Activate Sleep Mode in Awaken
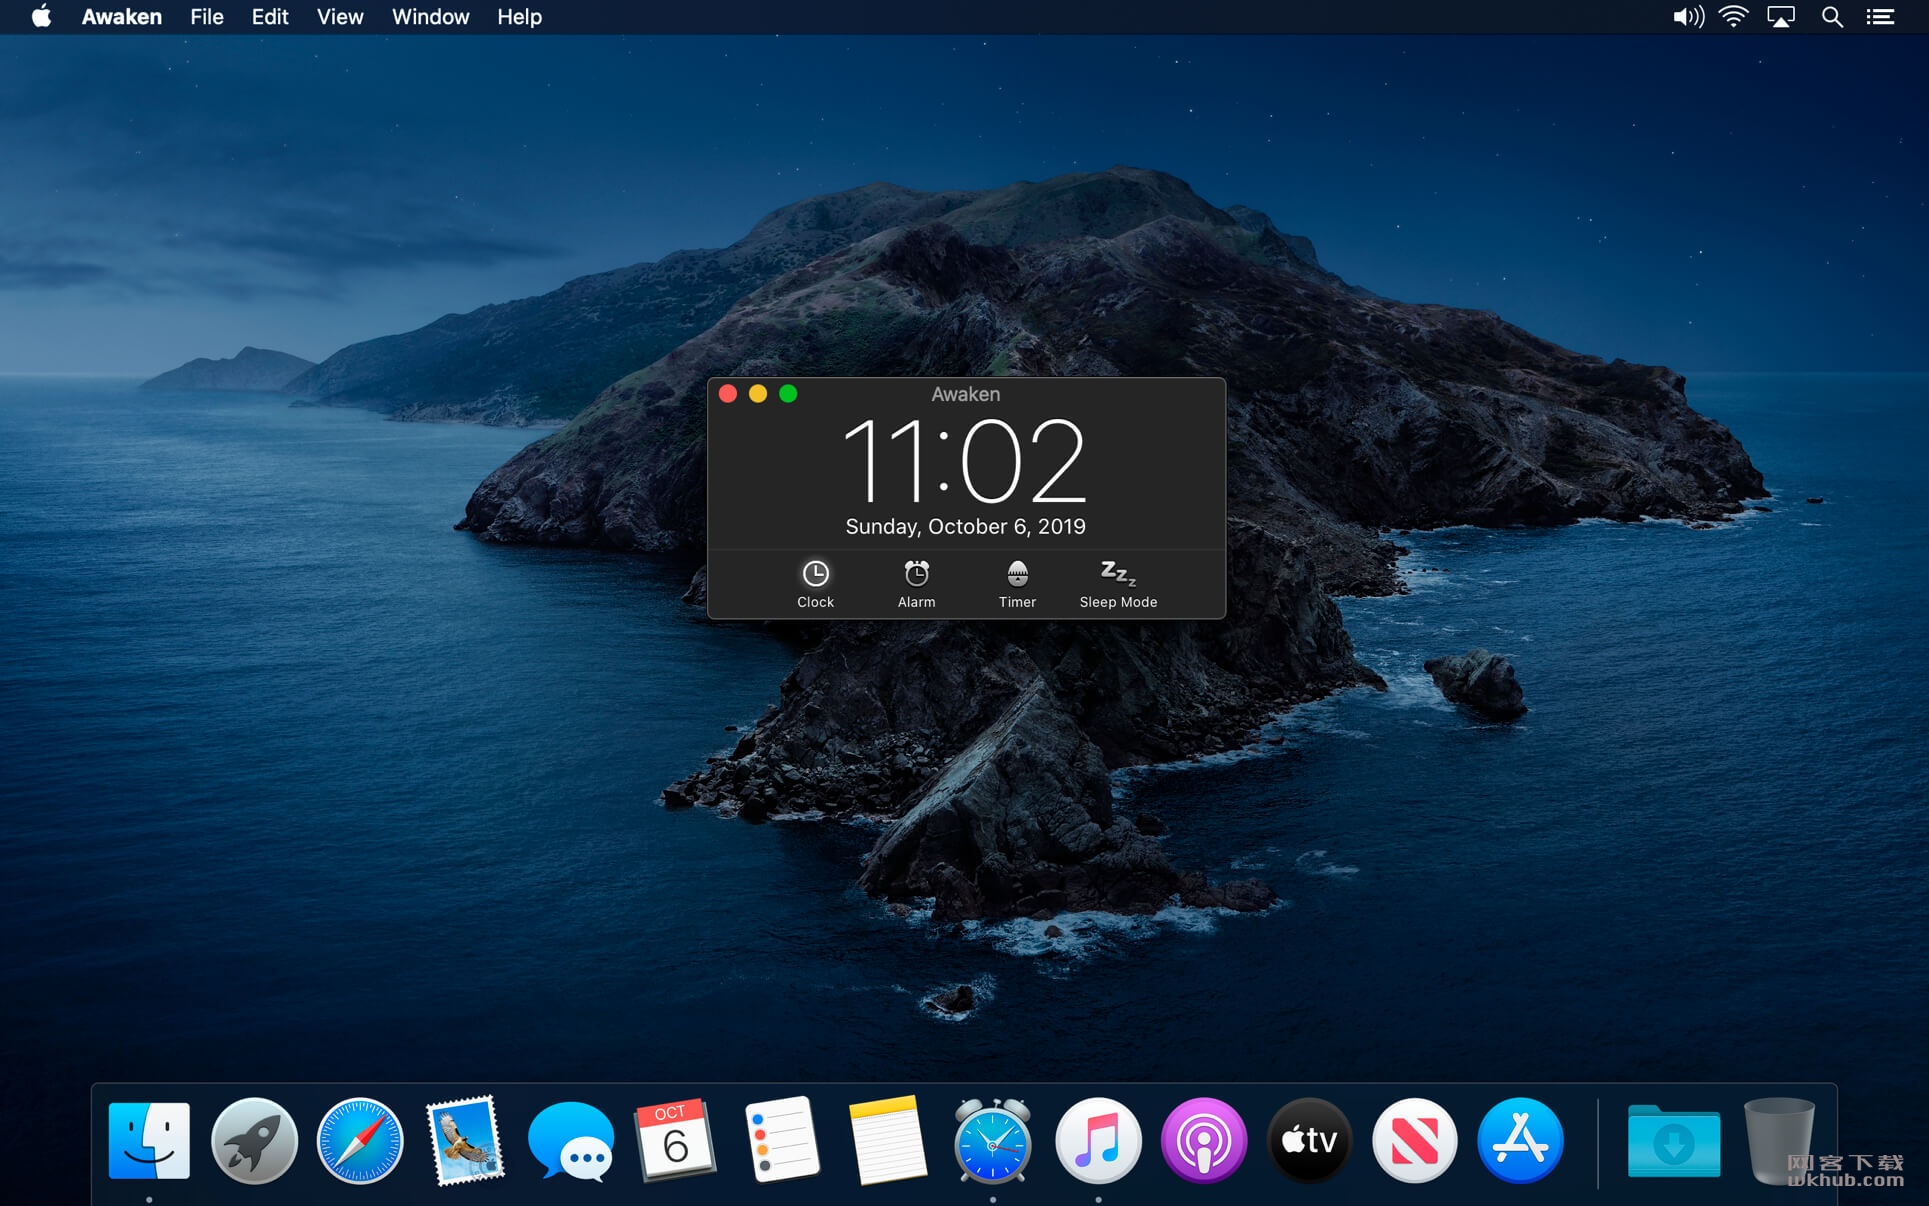 point(1118,584)
